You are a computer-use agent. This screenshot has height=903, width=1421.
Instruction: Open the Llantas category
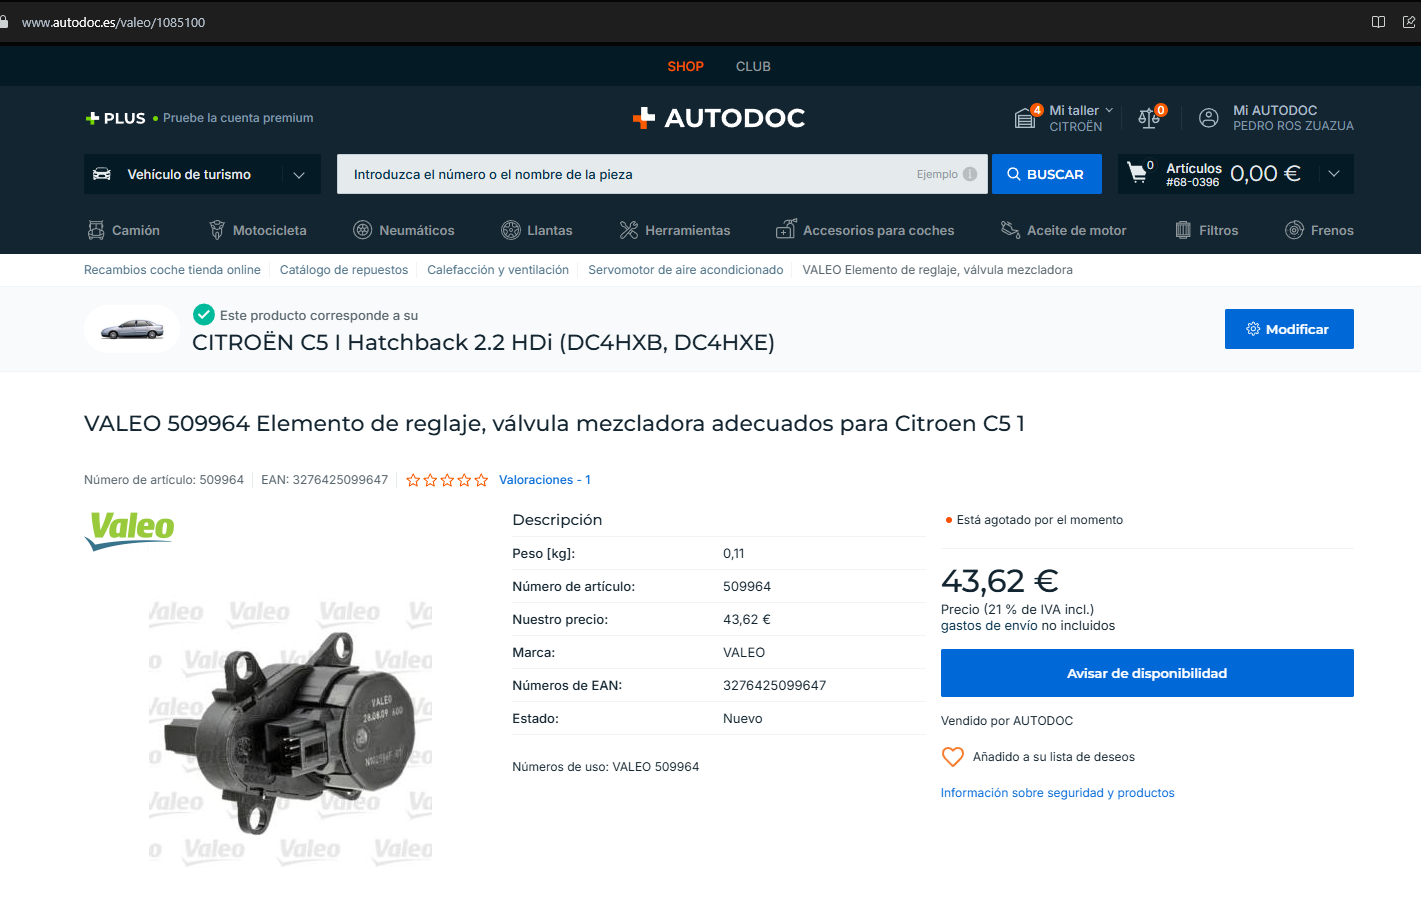pos(537,230)
